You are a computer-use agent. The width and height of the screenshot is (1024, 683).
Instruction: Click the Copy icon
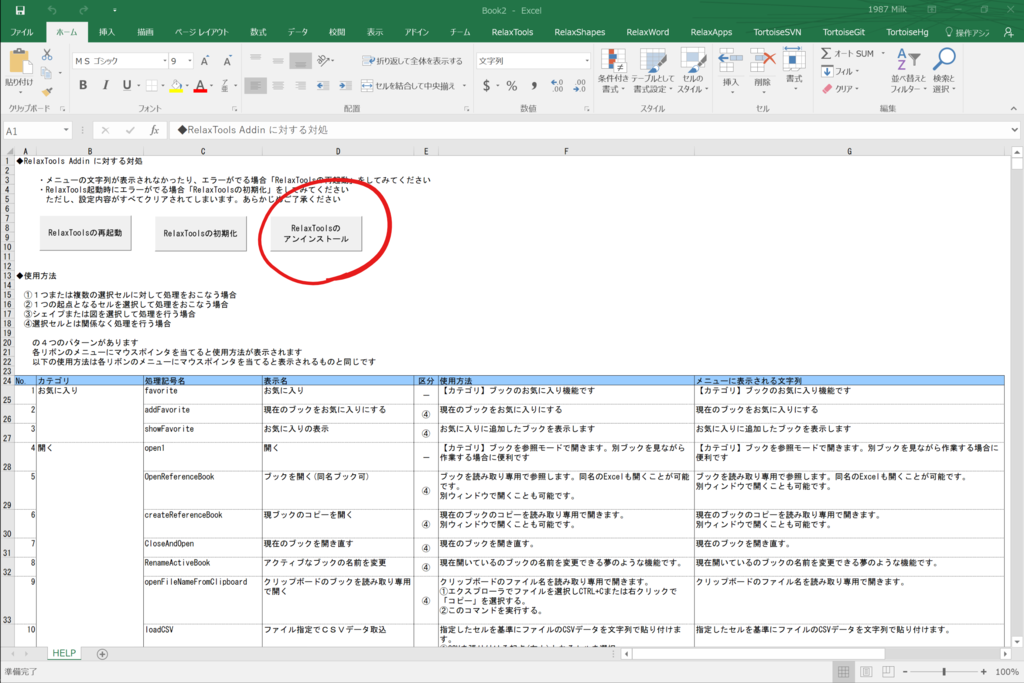click(46, 73)
